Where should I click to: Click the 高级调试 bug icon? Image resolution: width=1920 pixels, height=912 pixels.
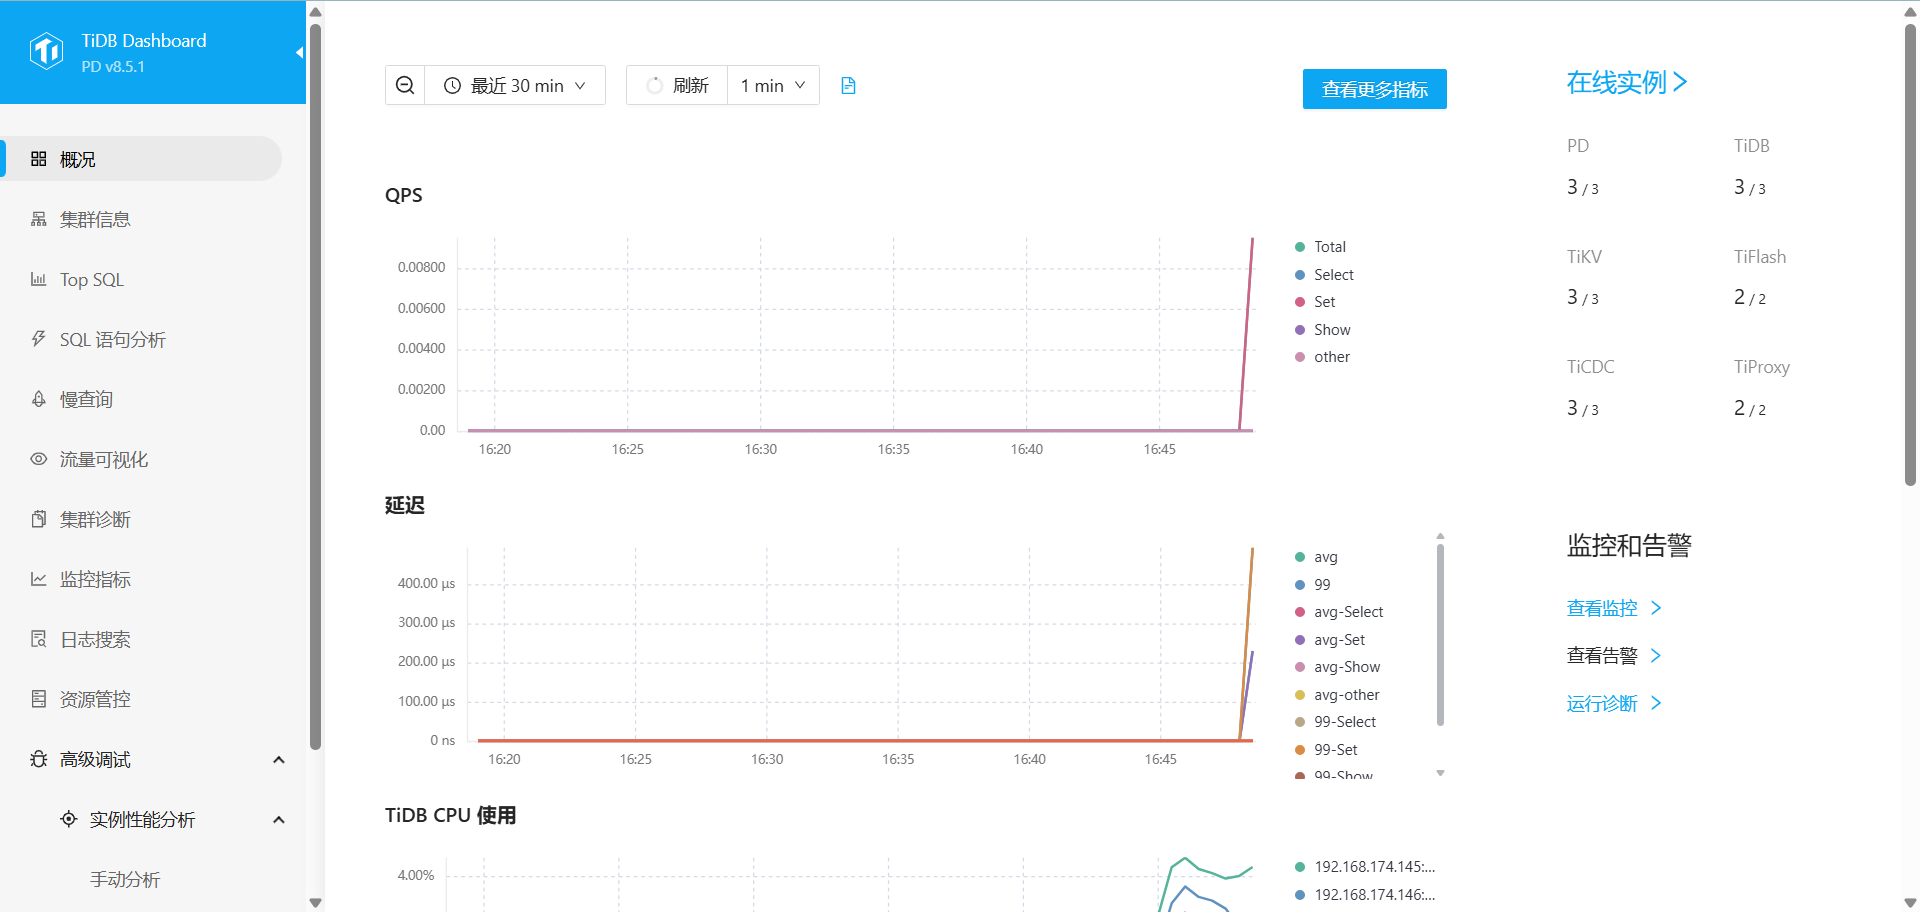[x=39, y=759]
